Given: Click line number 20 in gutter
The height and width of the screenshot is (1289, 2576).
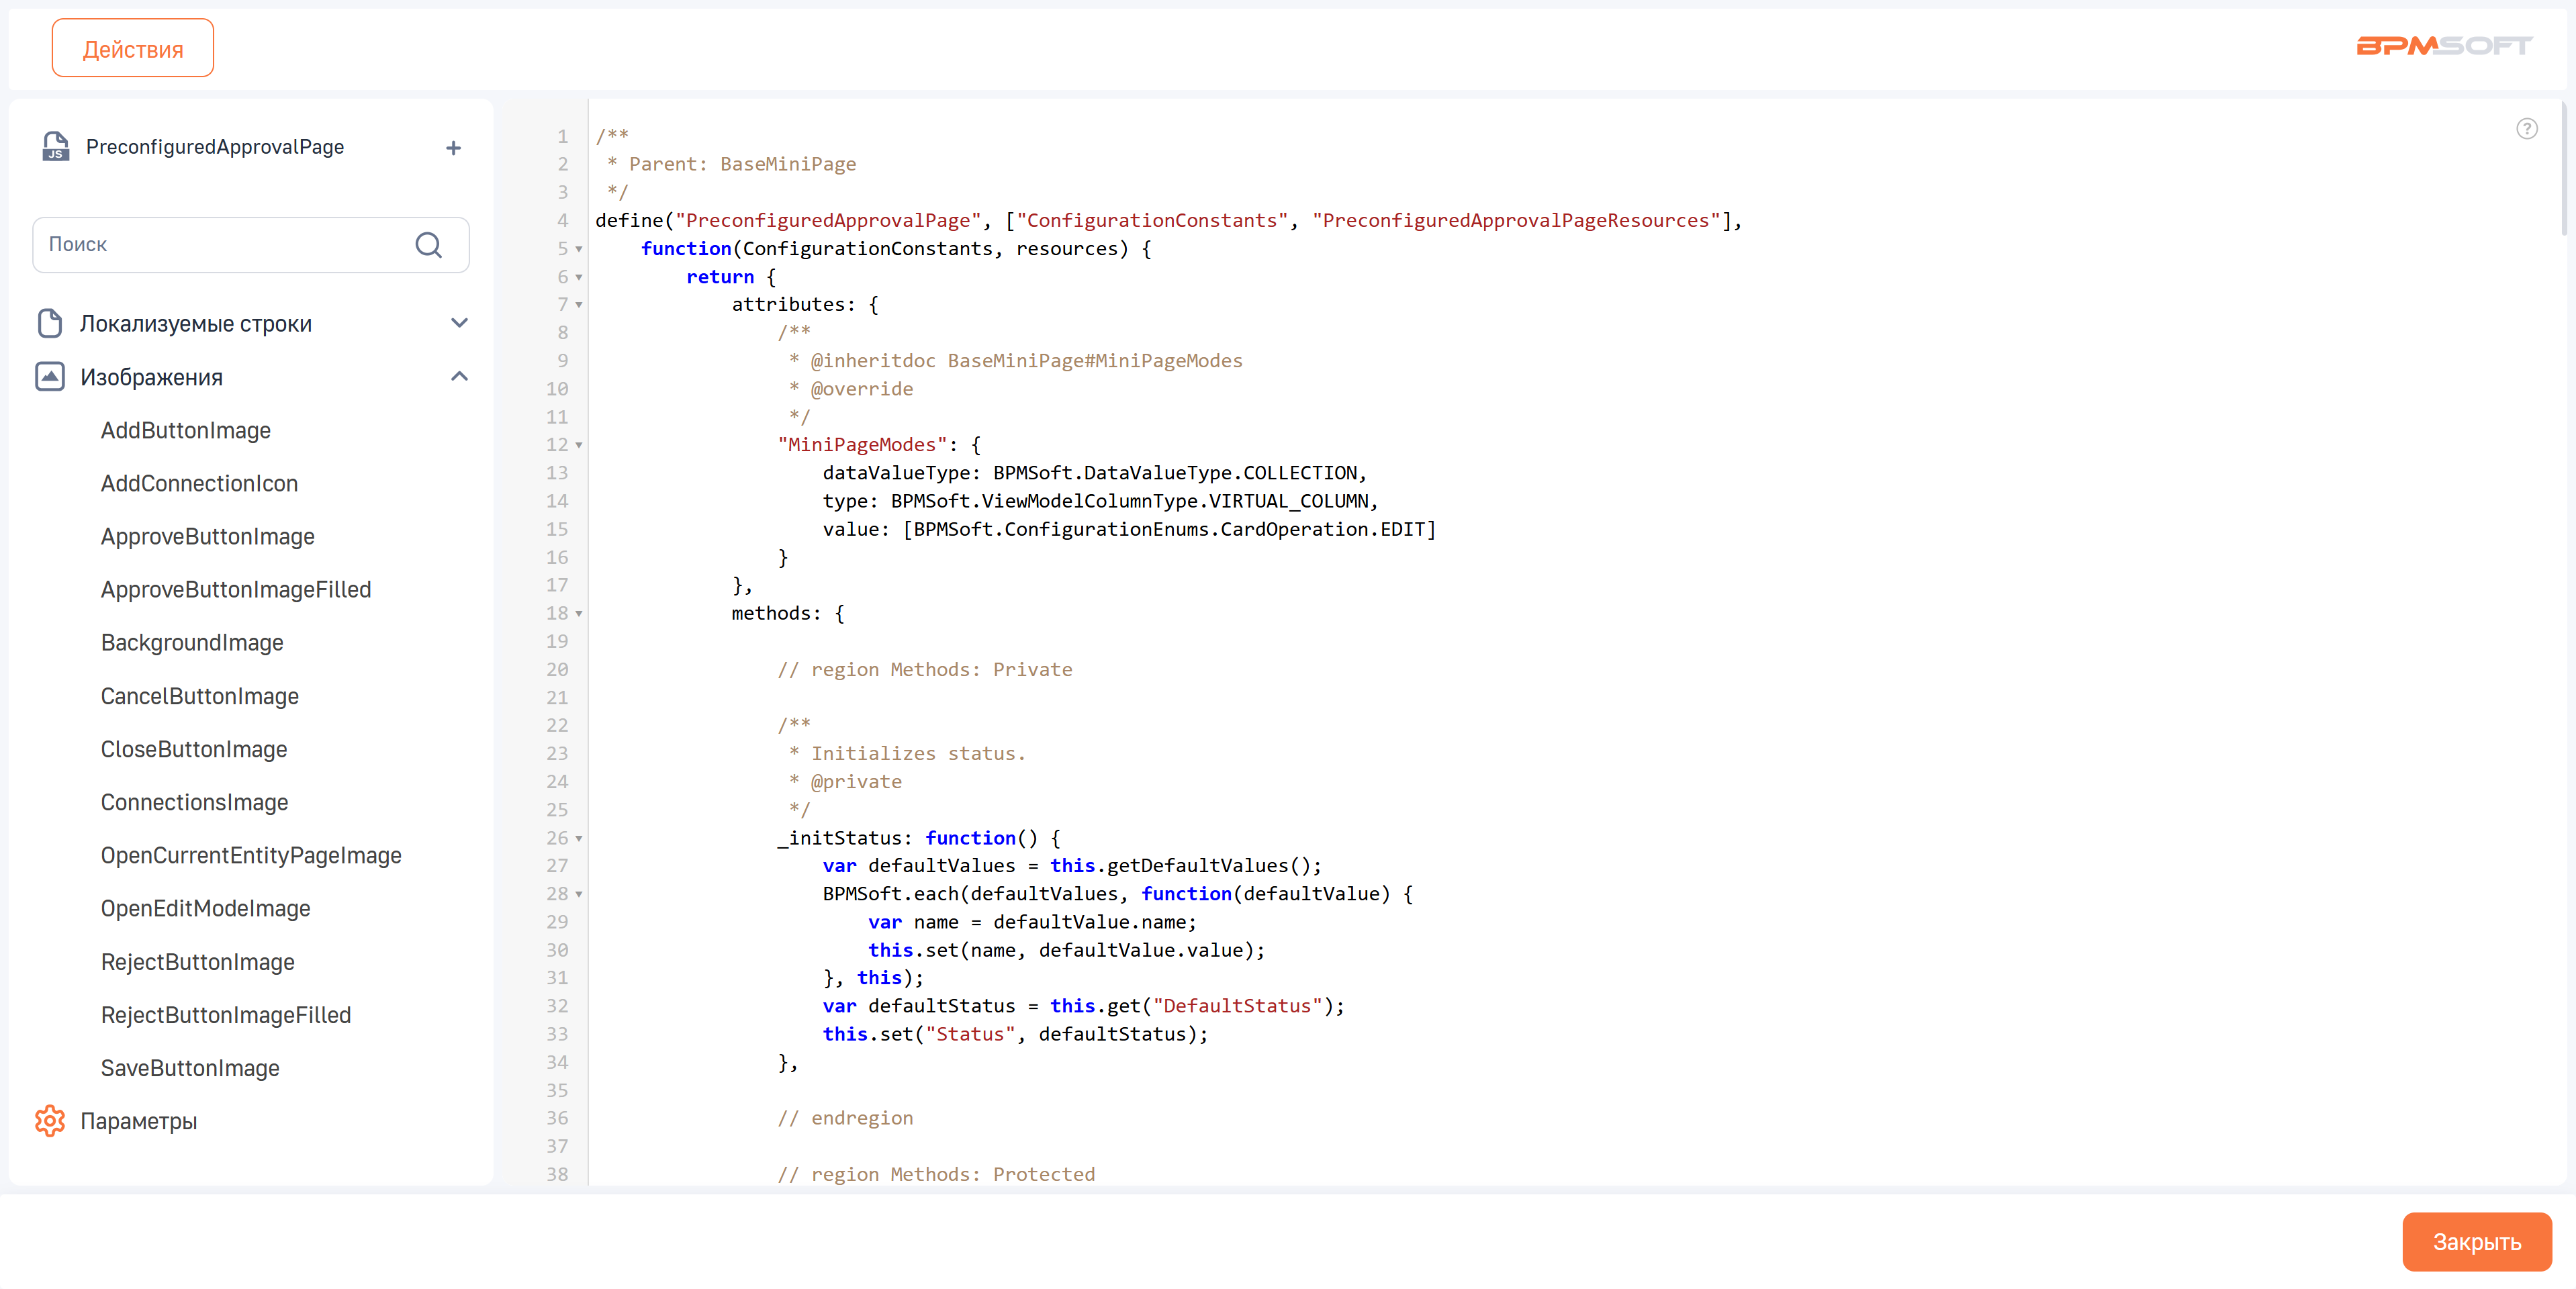Looking at the screenshot, I should [x=557, y=670].
